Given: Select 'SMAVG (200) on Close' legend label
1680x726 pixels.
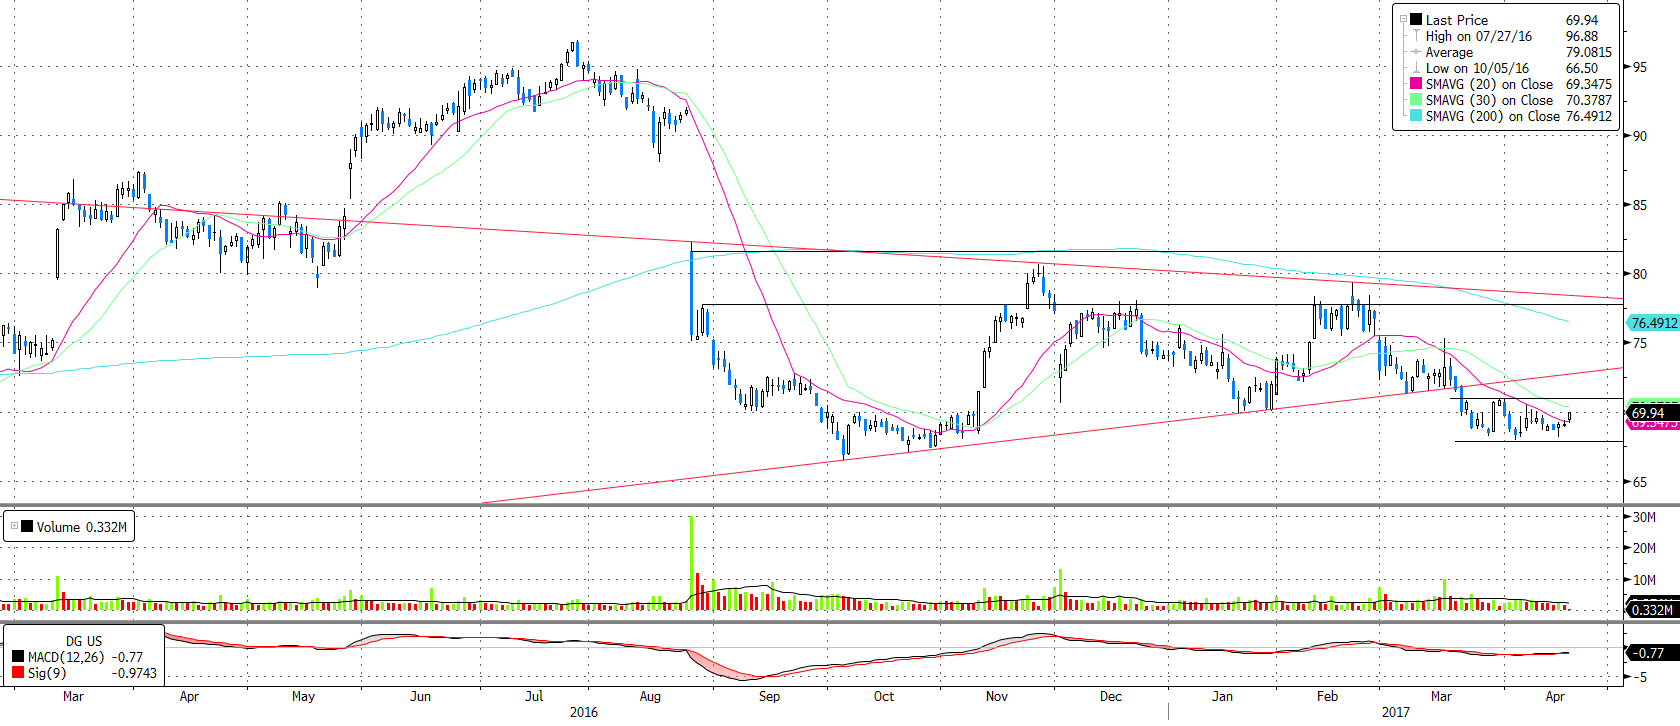Looking at the screenshot, I should coord(1493,116).
